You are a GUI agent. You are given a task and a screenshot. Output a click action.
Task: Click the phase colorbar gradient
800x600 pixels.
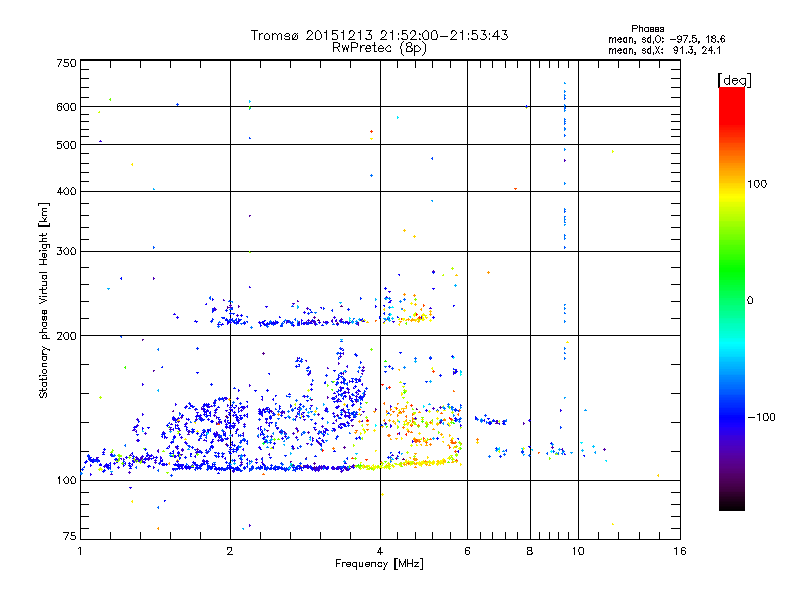[732, 299]
